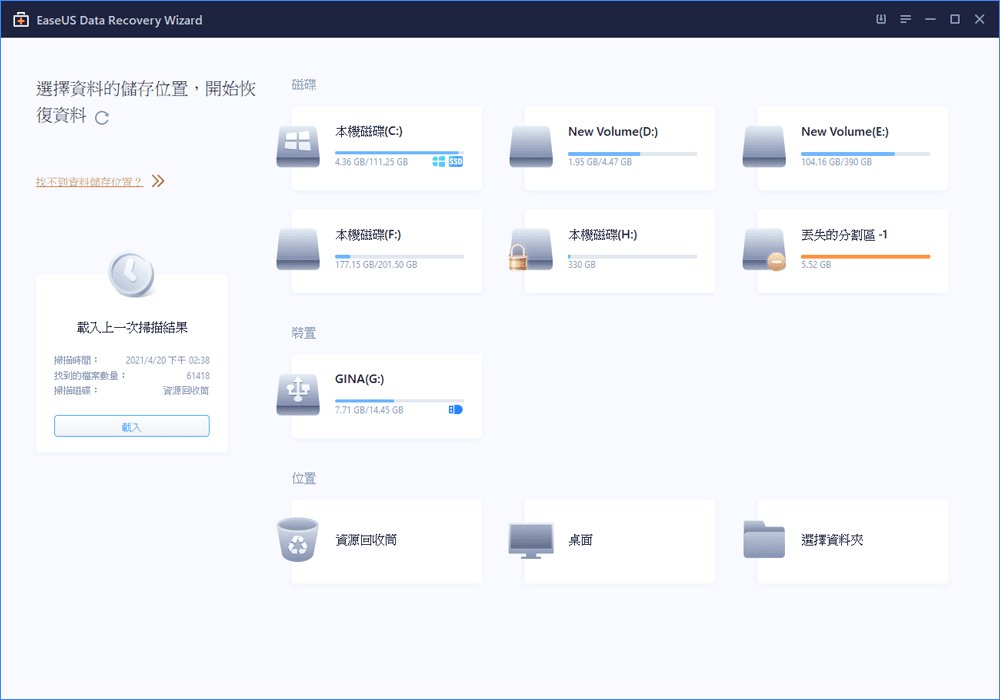Click the SSD badge on the C: drive
Screen dimensions: 1000x700
(x=456, y=162)
